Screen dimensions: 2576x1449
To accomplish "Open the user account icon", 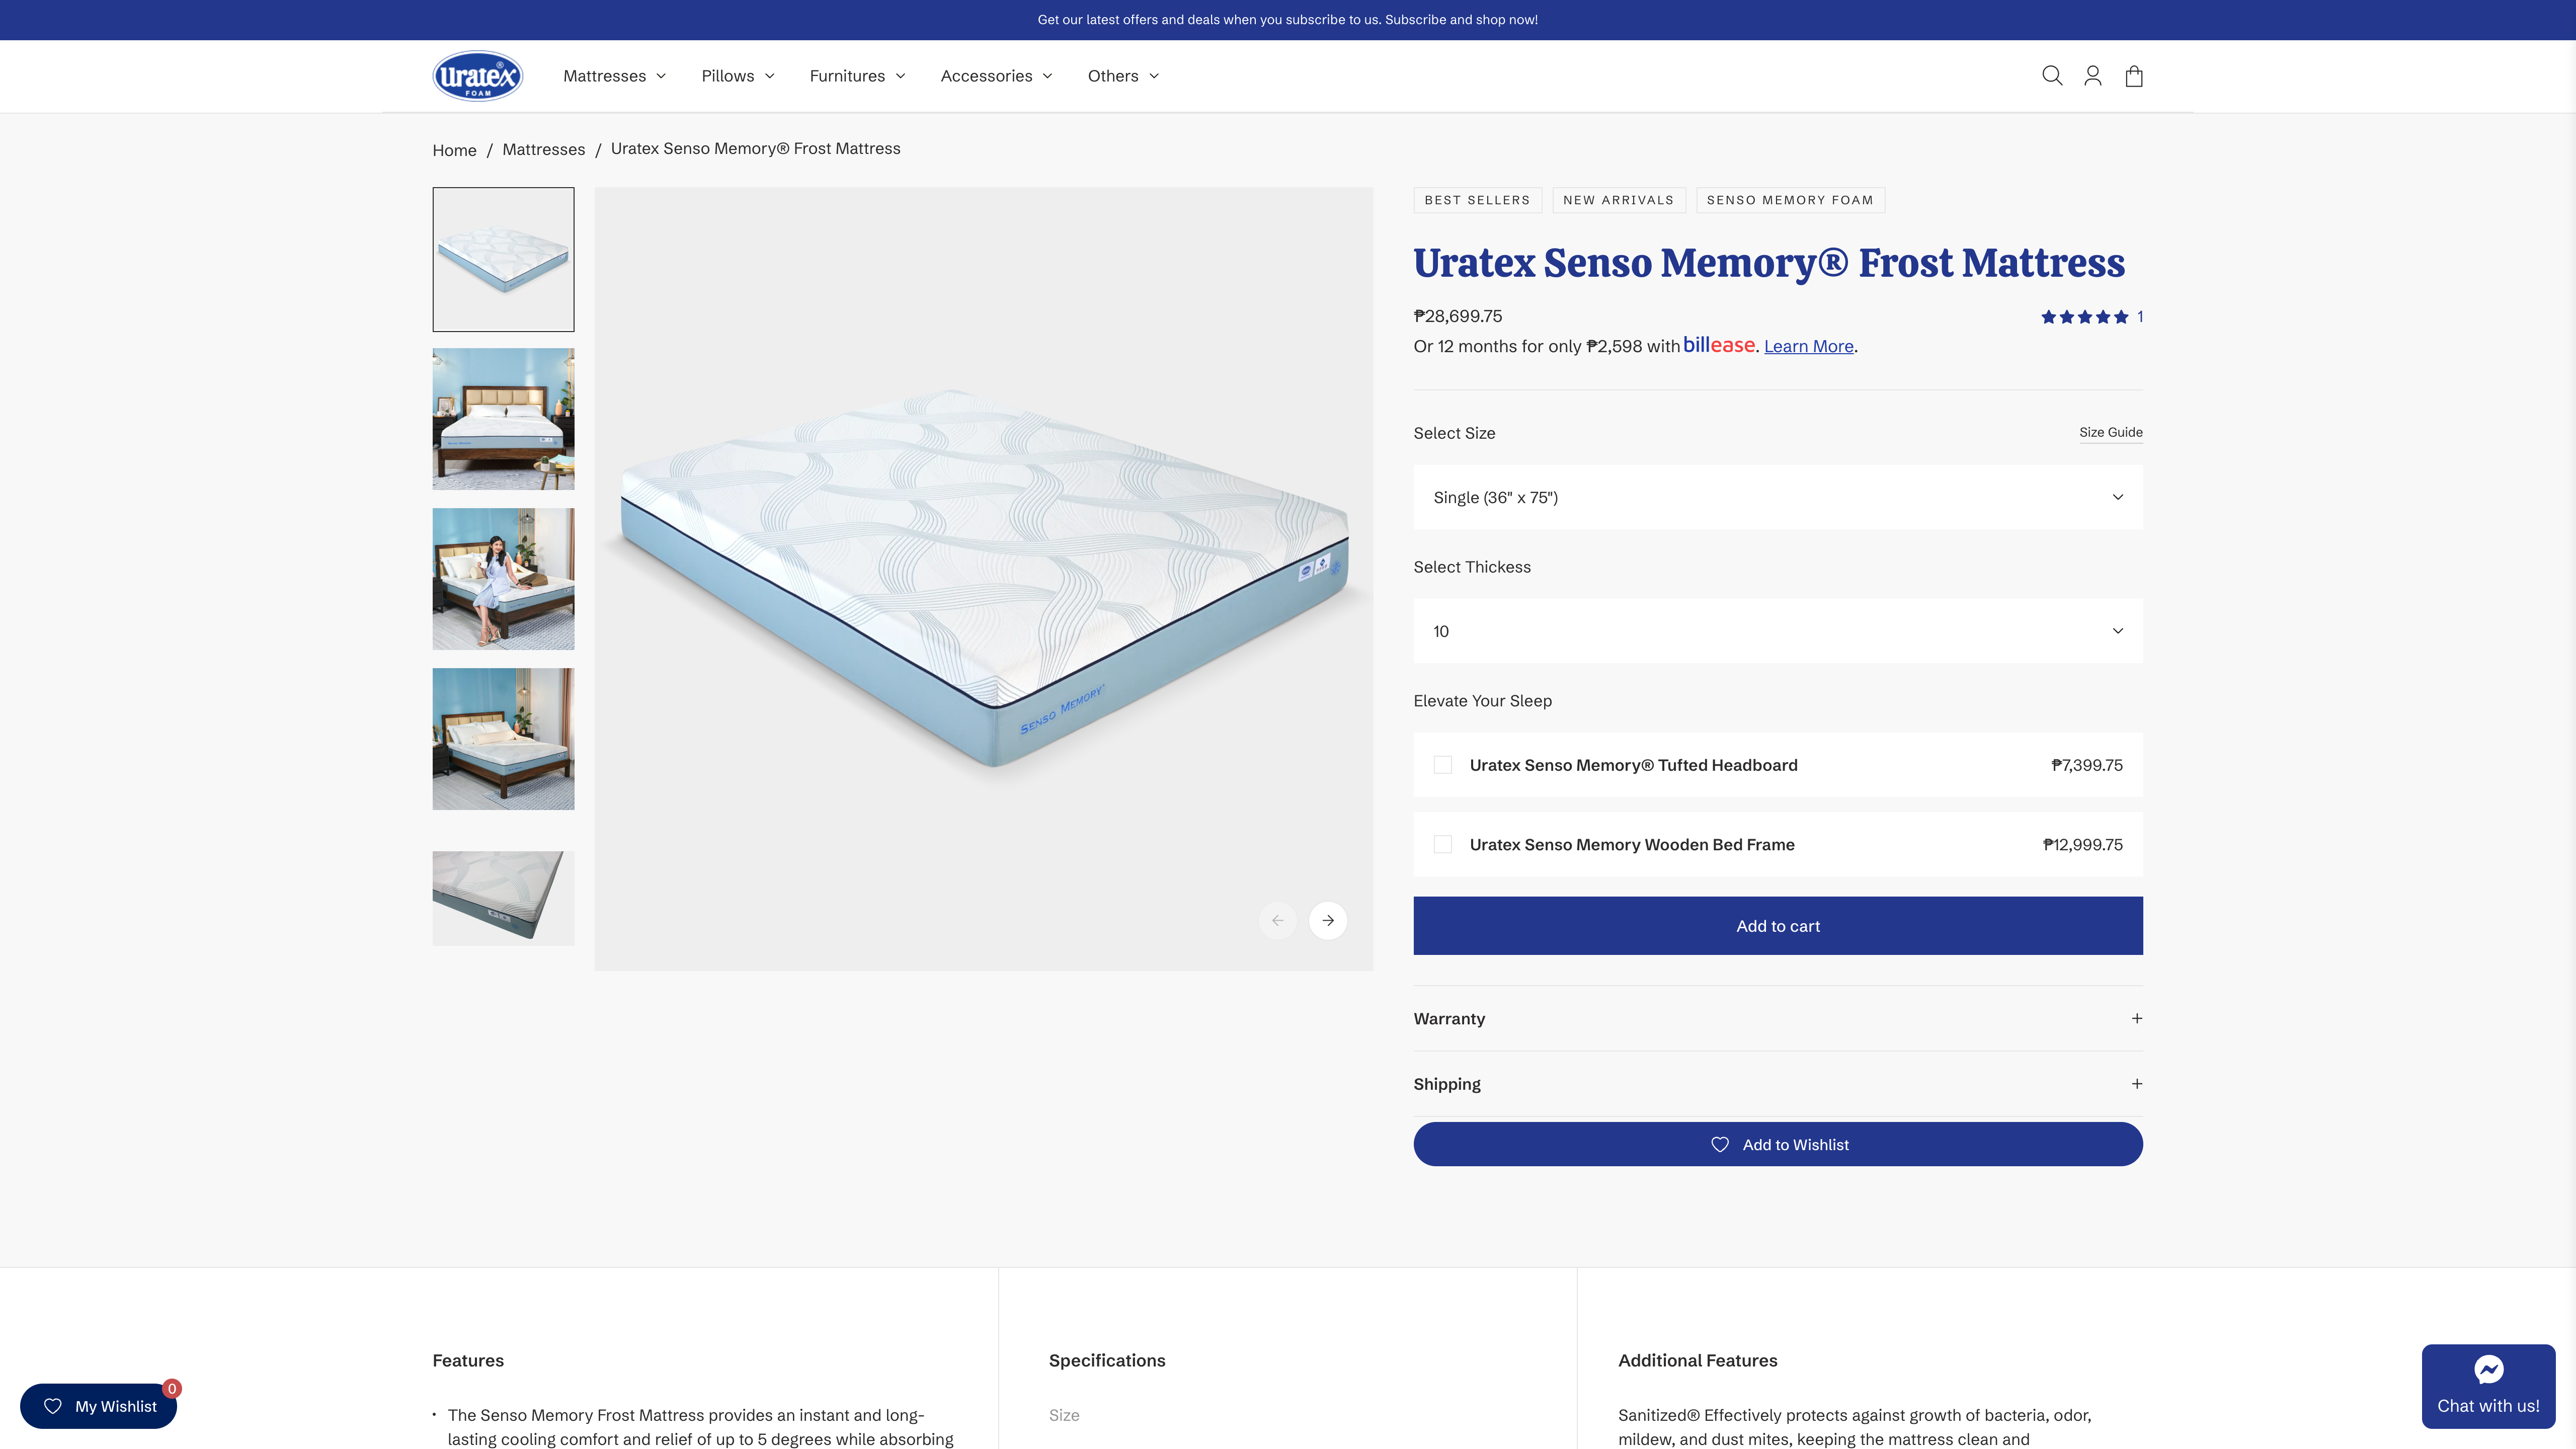I will click(2092, 76).
